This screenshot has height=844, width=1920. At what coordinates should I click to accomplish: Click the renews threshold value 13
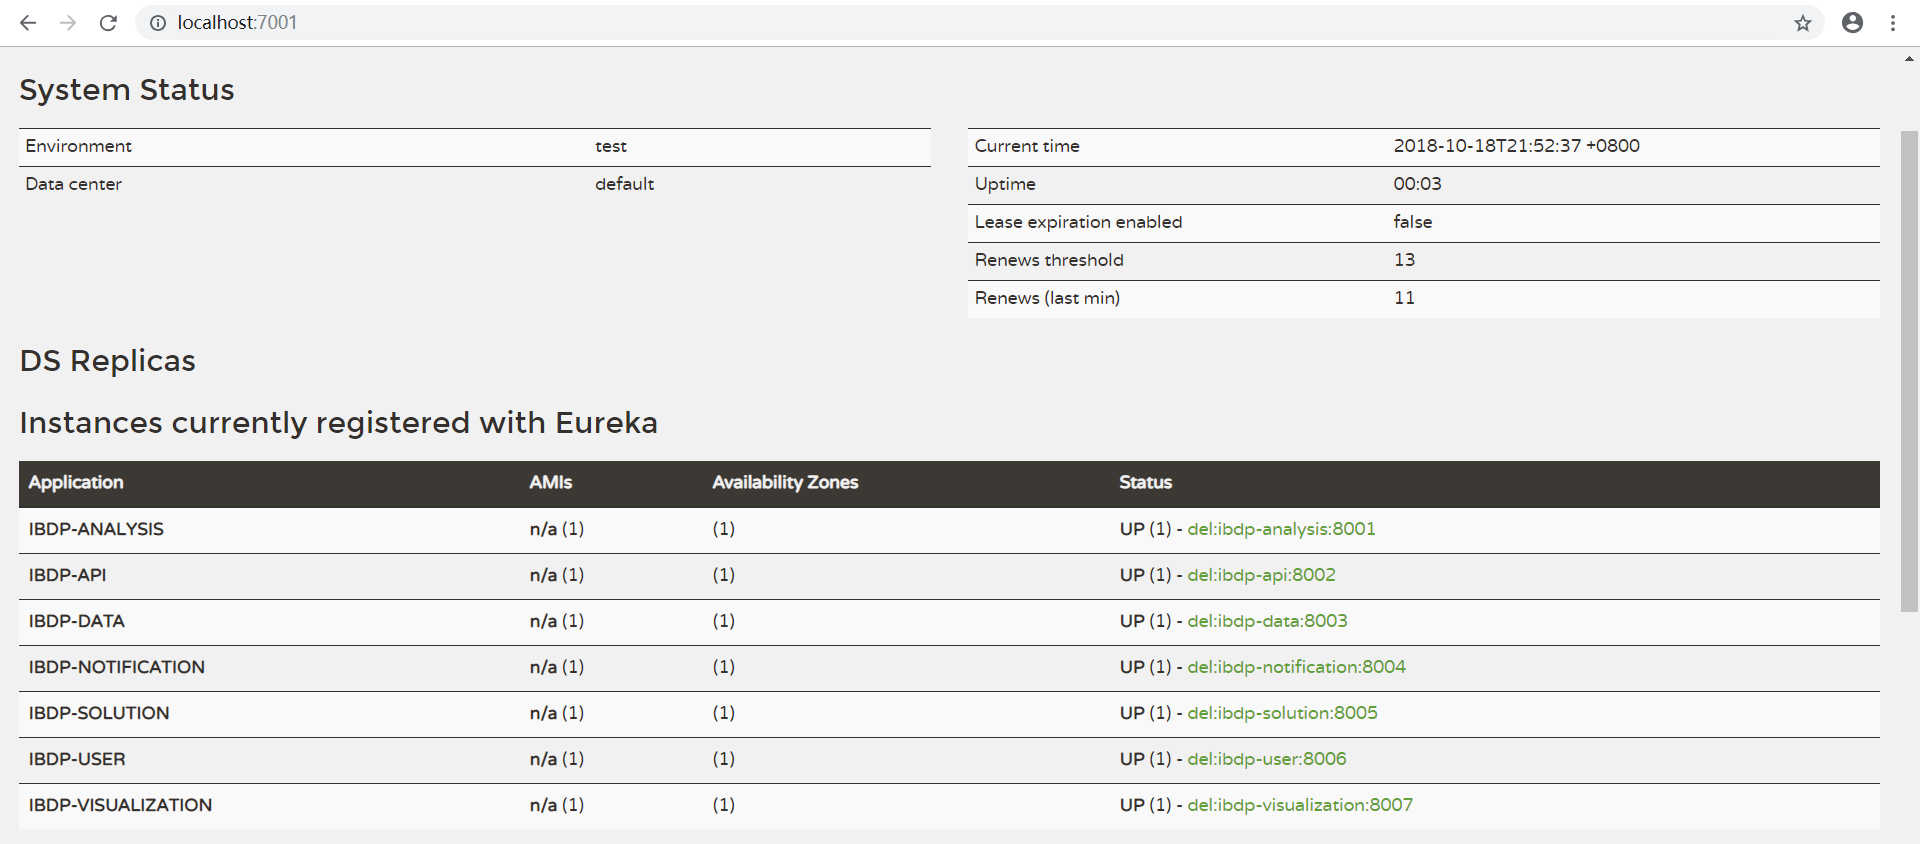click(1405, 260)
